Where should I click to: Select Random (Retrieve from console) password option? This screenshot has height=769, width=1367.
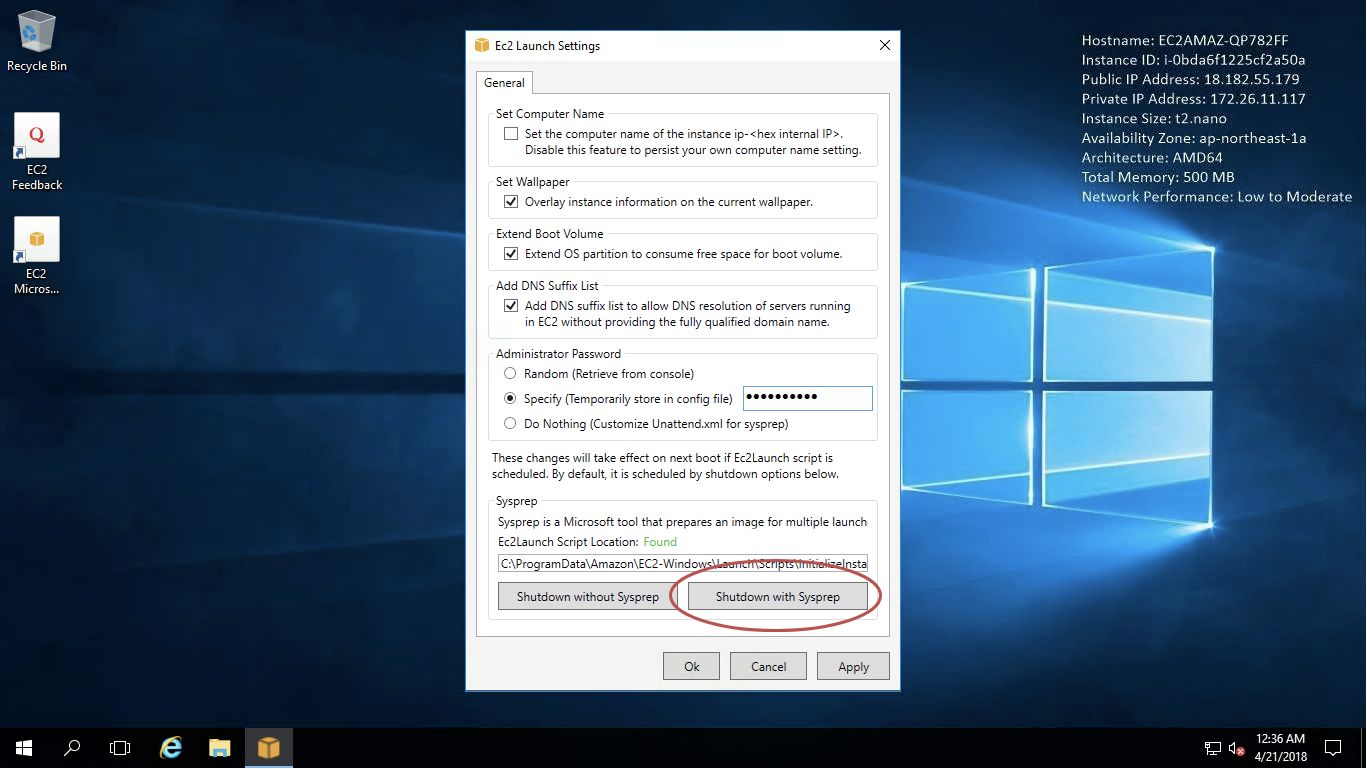point(510,374)
